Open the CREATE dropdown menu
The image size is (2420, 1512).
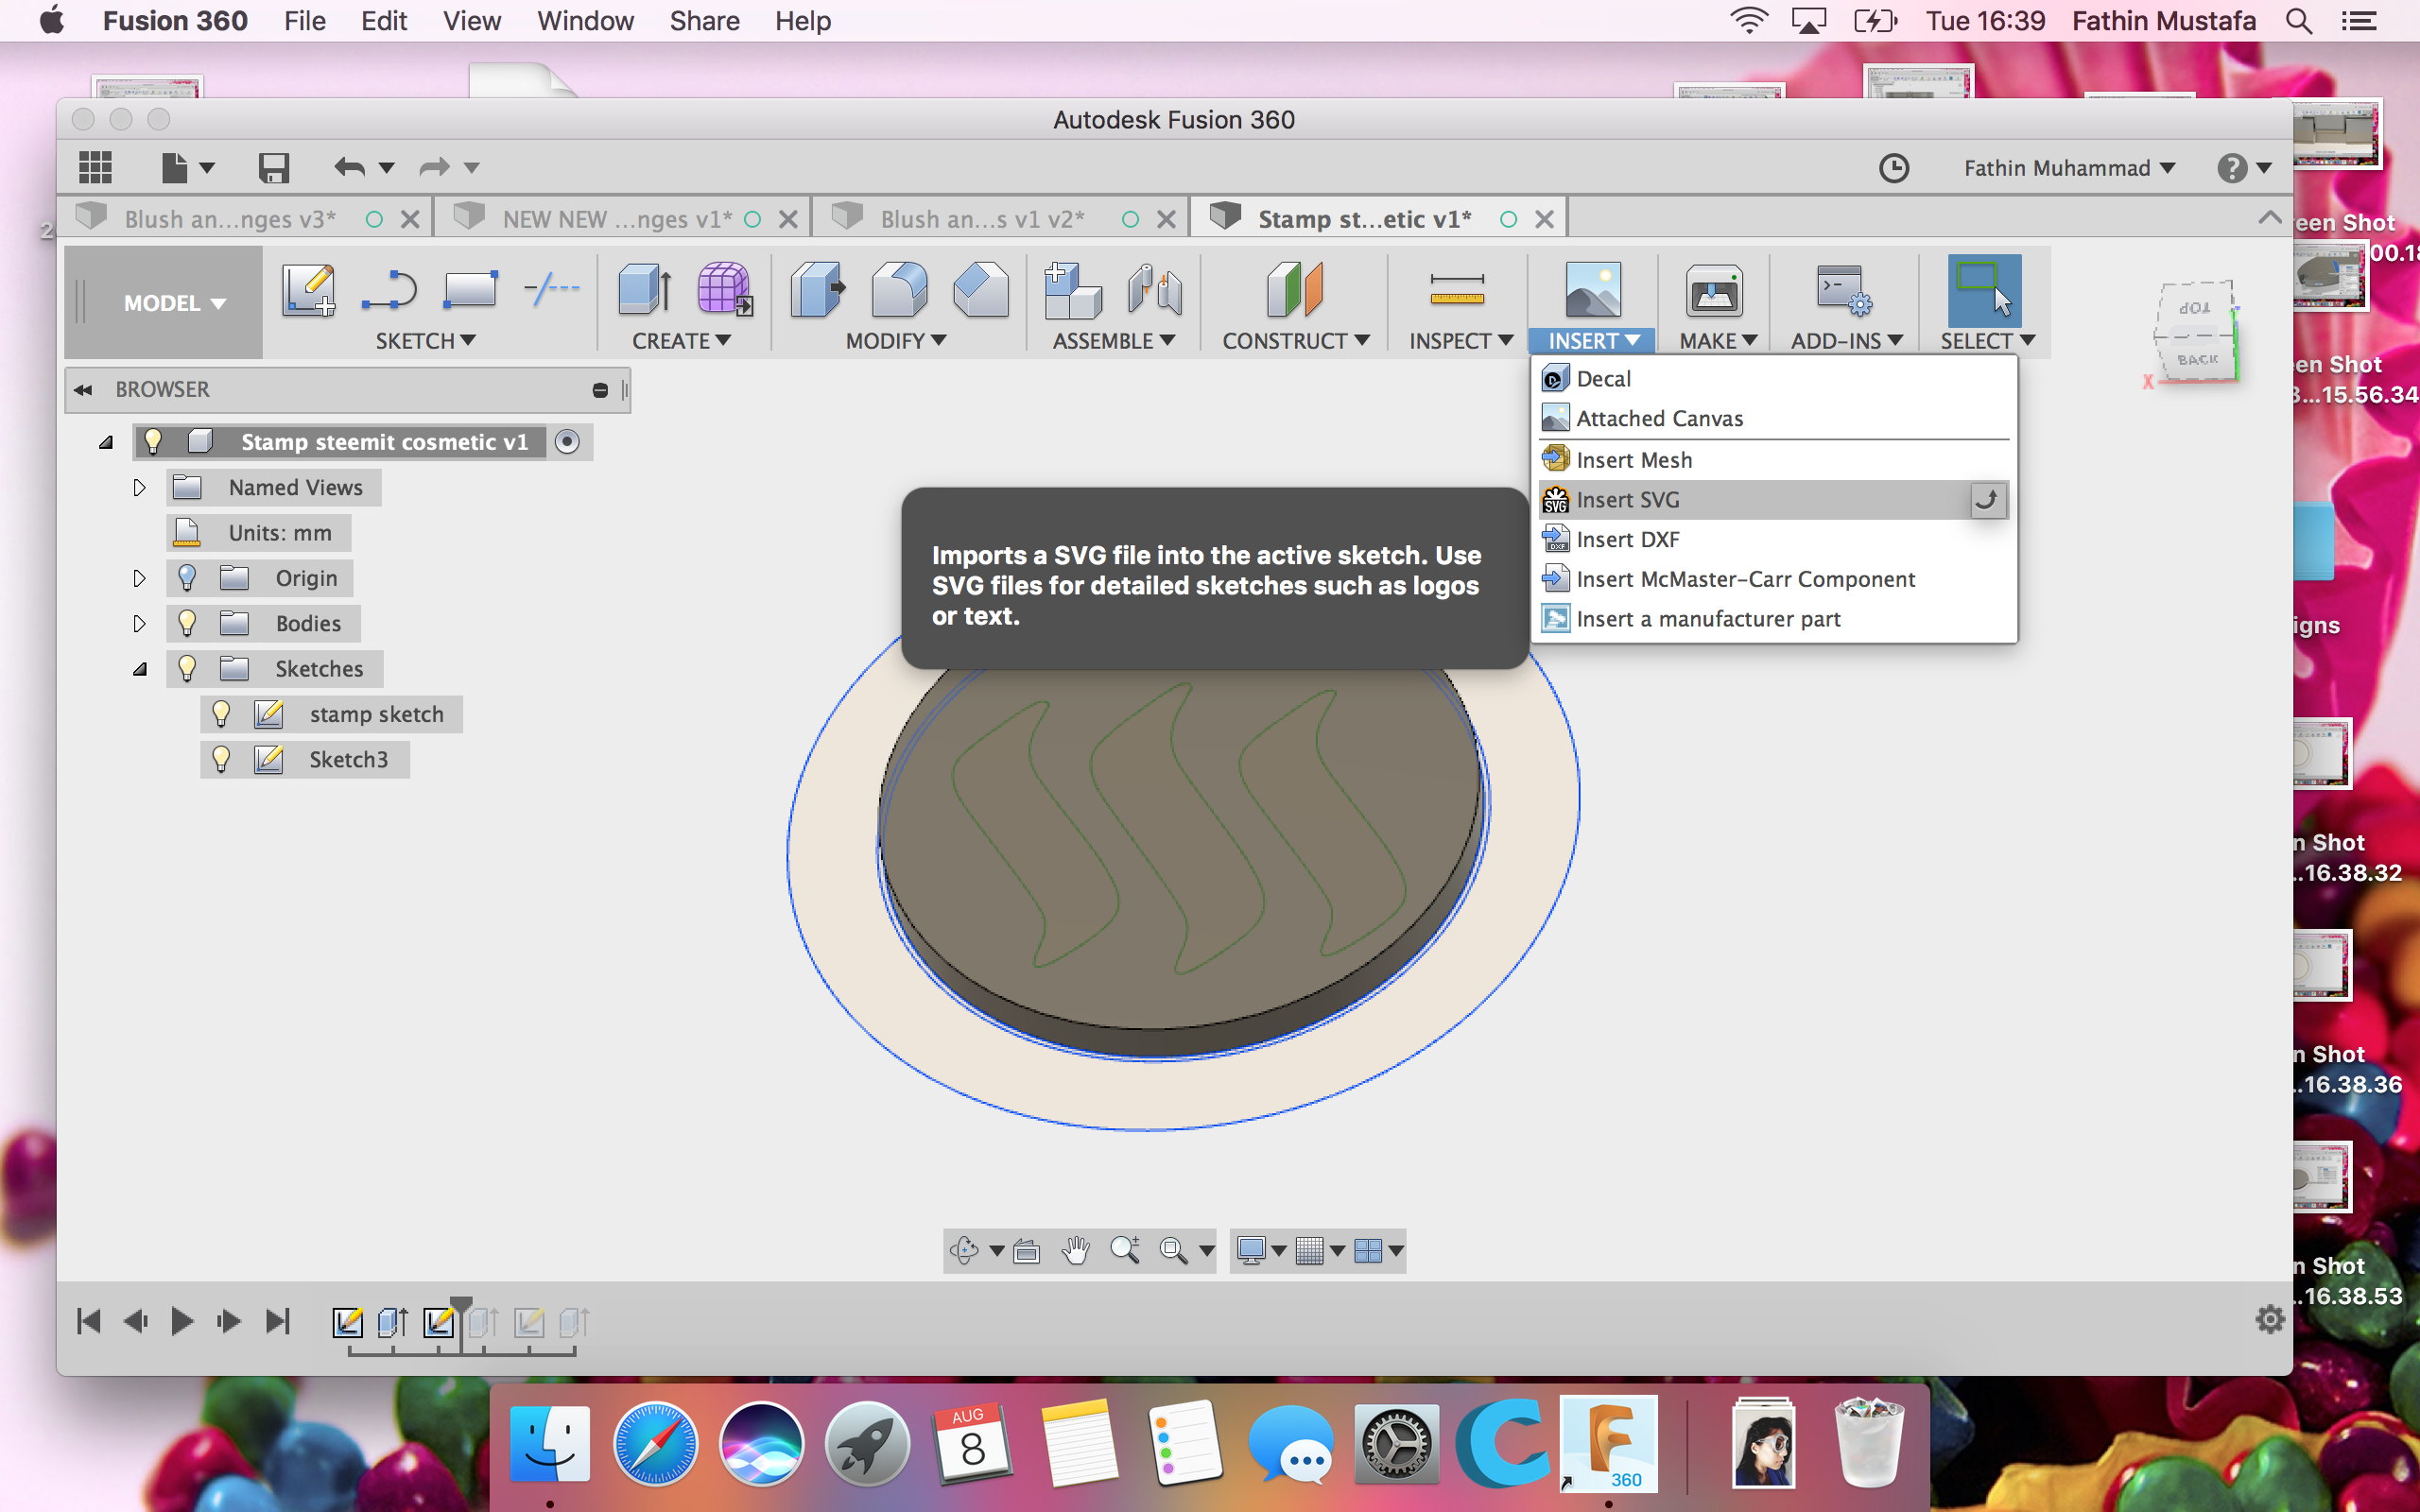681,341
